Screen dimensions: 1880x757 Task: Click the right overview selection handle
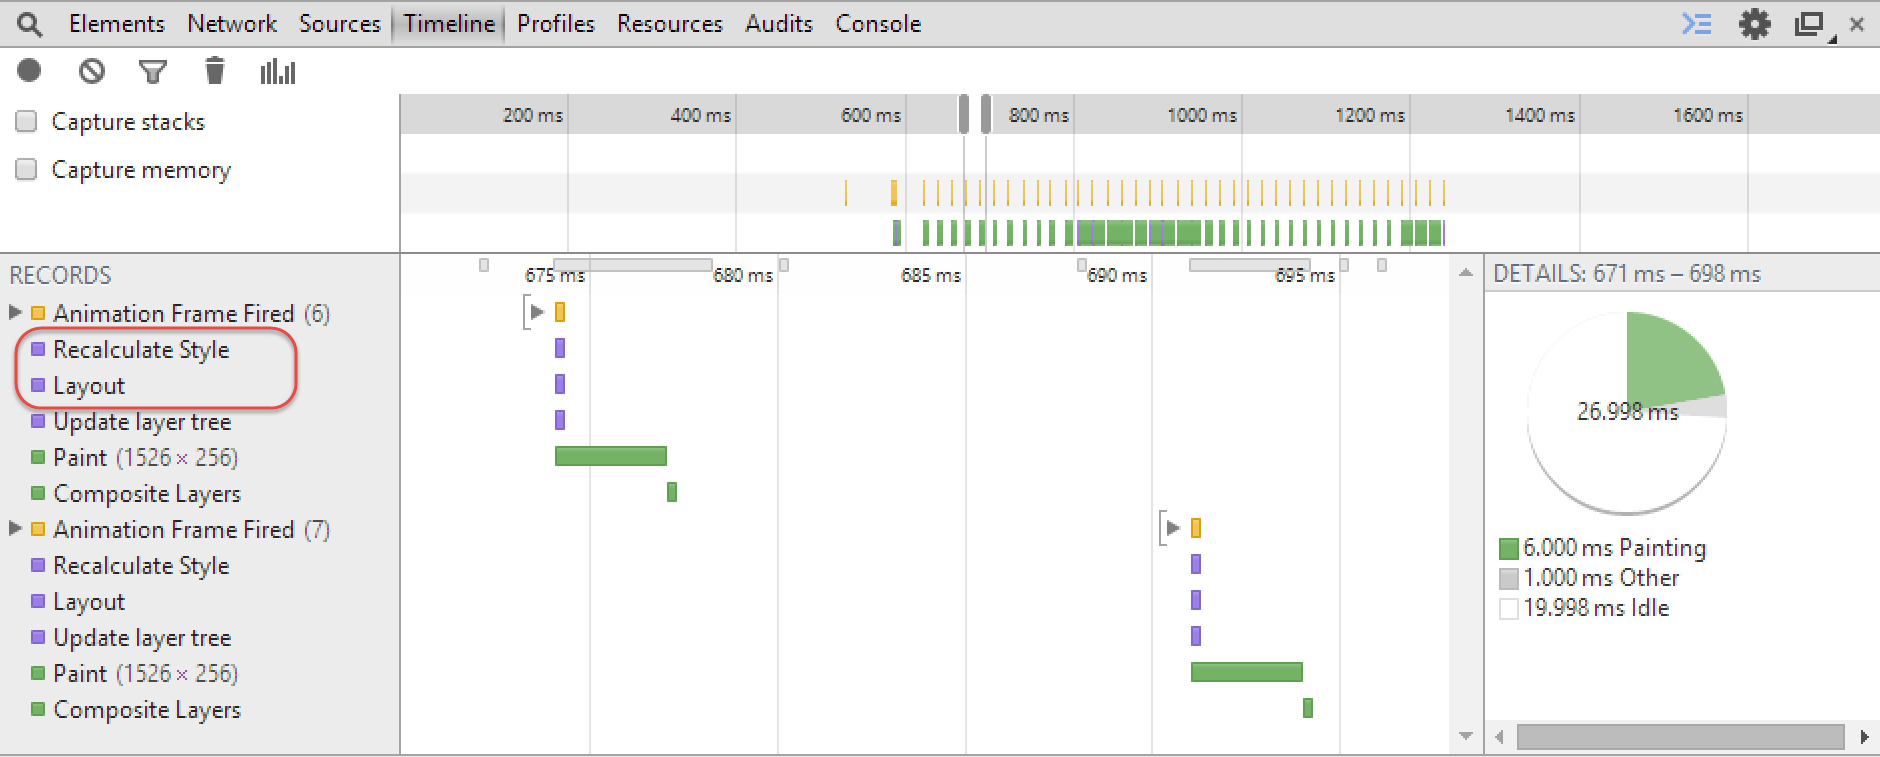tap(986, 114)
